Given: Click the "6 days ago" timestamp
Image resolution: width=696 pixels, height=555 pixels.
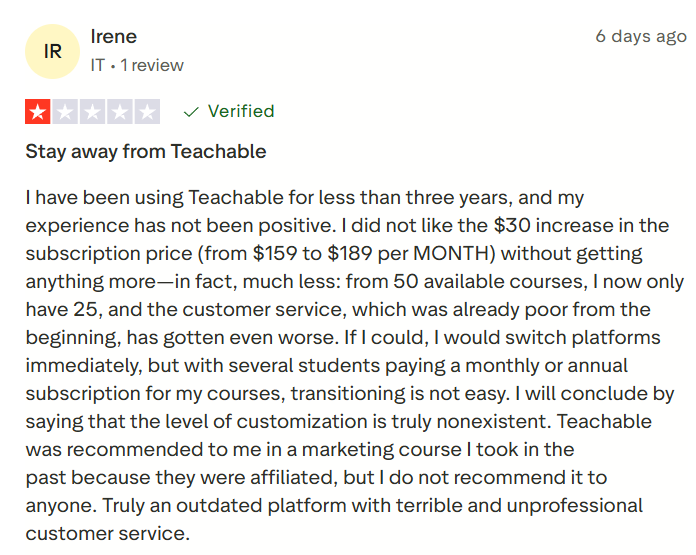Looking at the screenshot, I should pos(640,37).
